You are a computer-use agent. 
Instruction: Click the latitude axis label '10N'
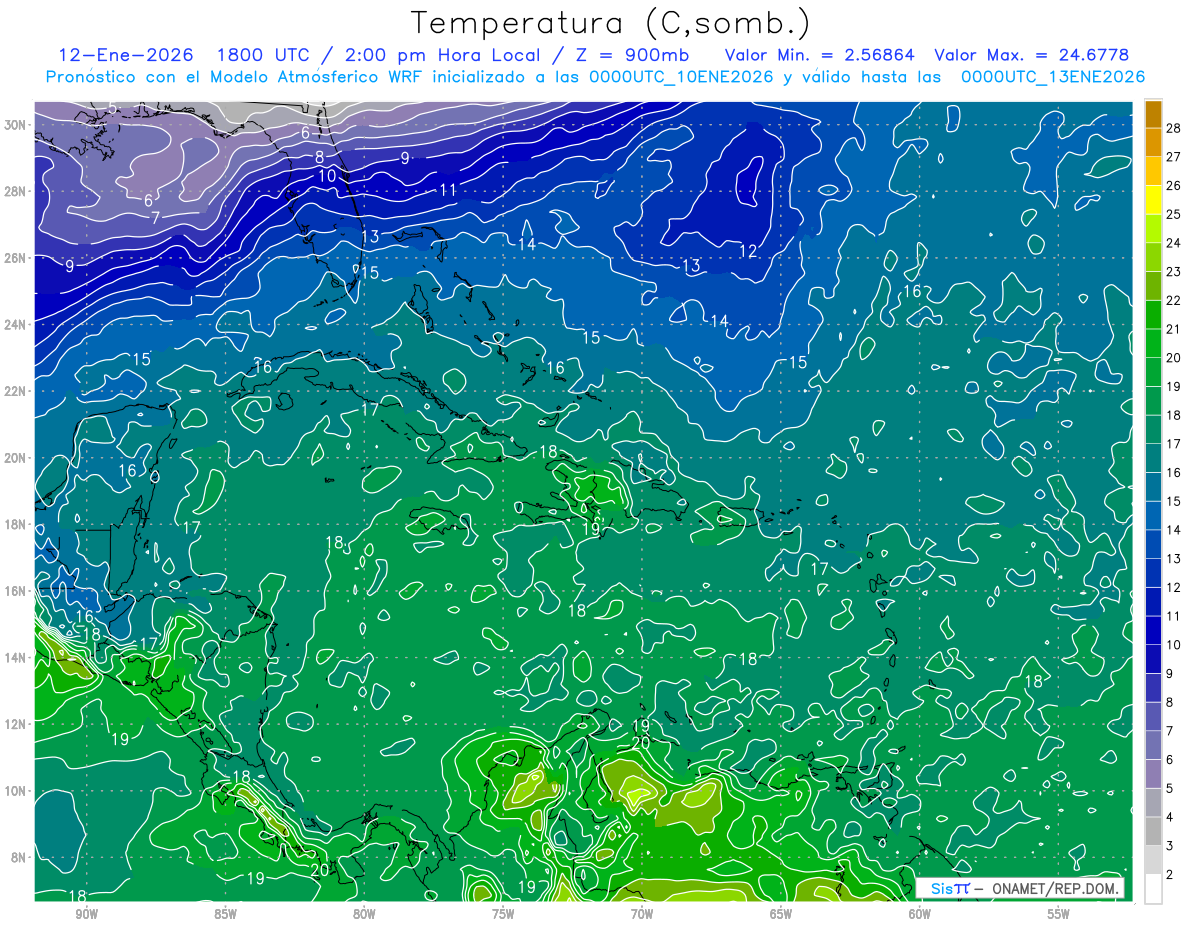tap(17, 790)
